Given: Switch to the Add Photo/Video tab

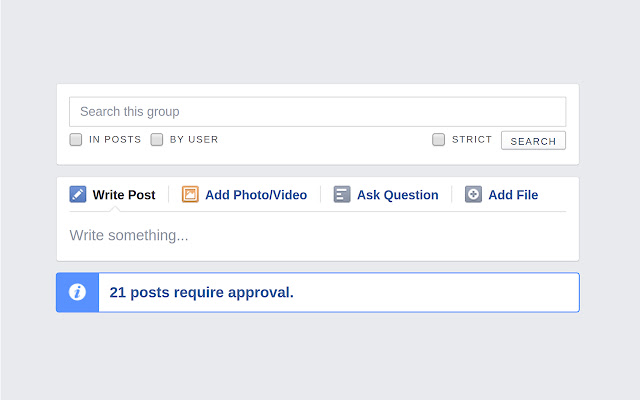Looking at the screenshot, I should (x=256, y=195).
